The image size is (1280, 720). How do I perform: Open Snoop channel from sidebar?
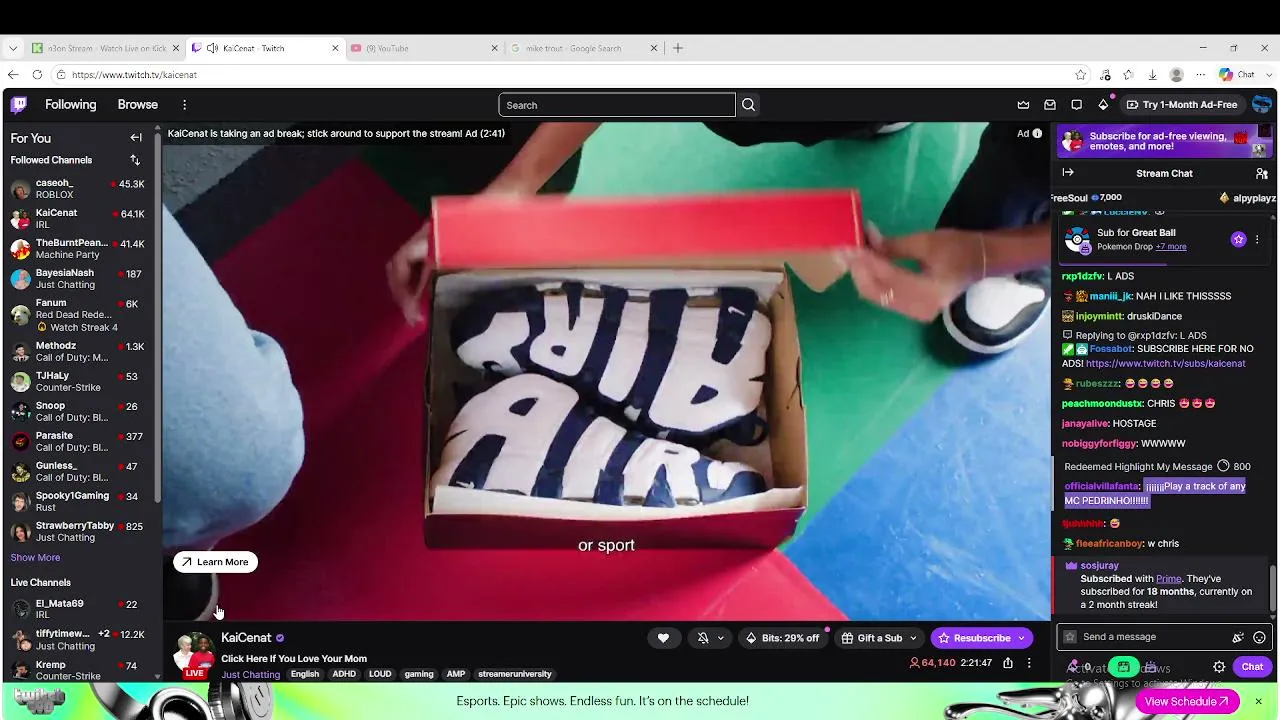click(78, 412)
